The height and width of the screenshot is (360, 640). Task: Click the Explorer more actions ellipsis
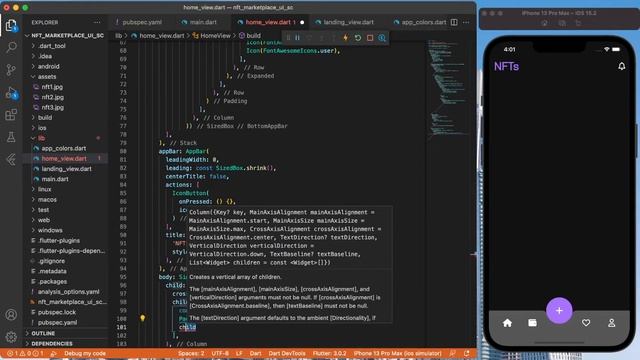tap(97, 22)
